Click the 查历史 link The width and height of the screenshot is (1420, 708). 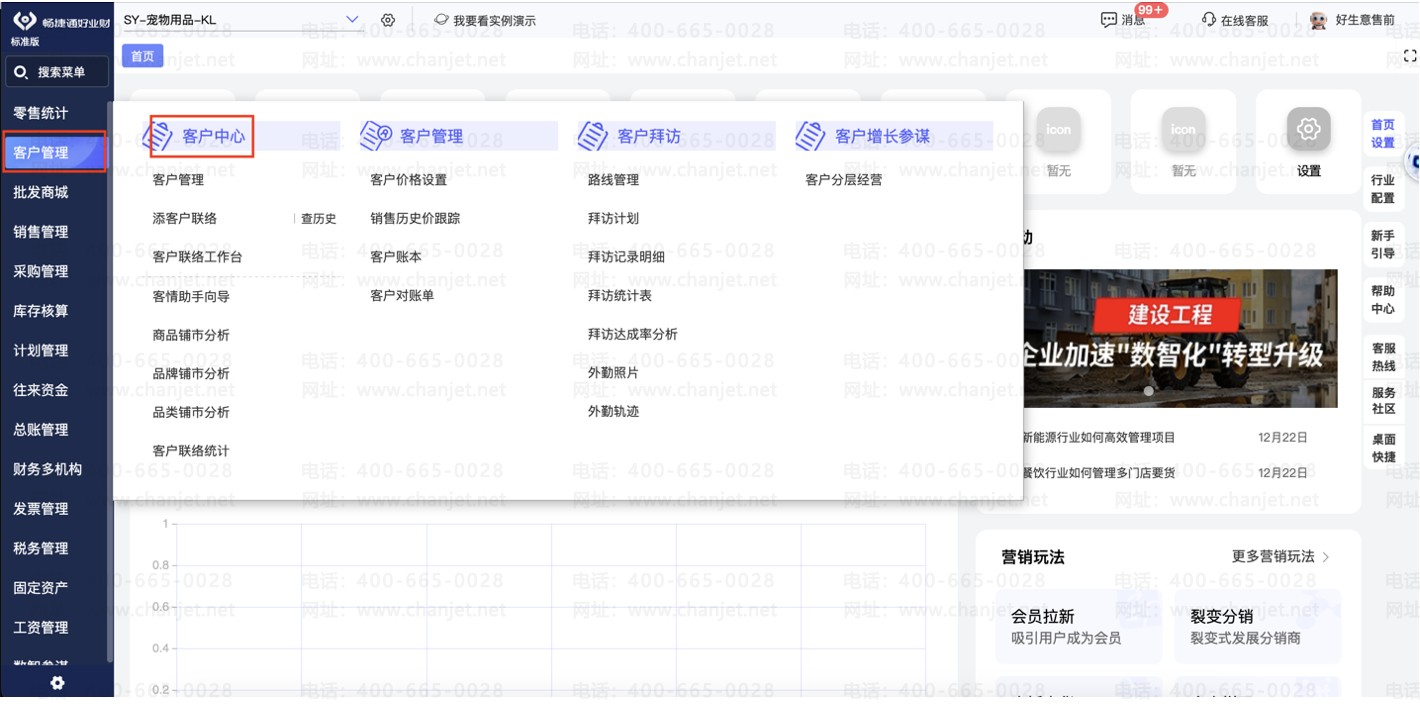pyautogui.click(x=318, y=219)
